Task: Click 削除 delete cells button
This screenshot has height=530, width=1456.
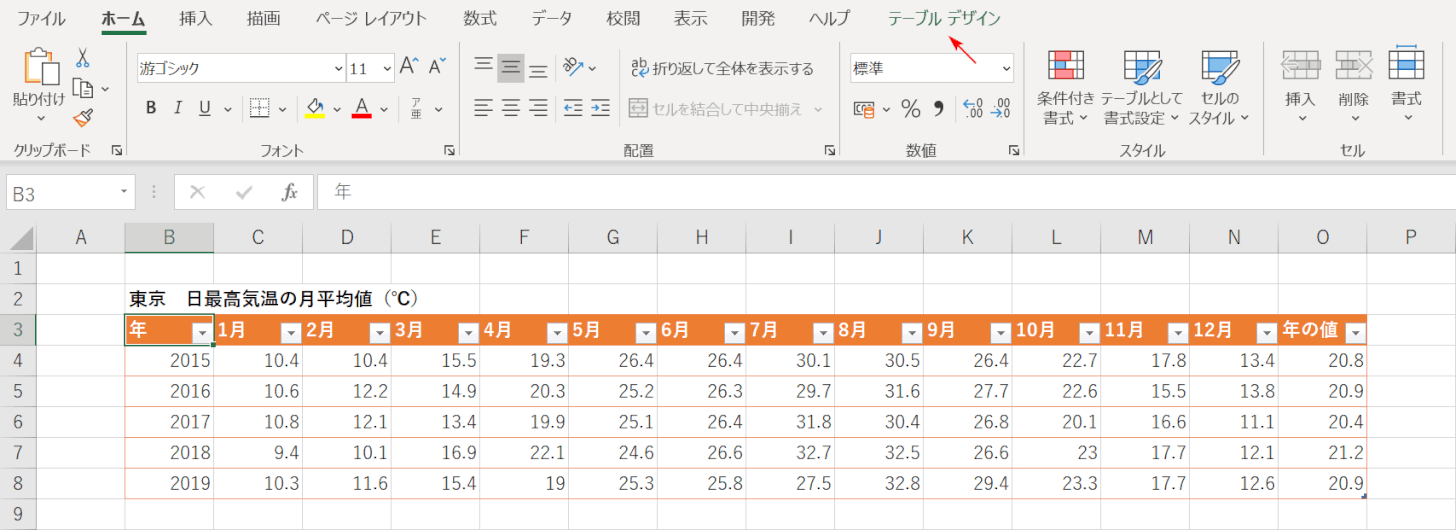Action: 1353,87
